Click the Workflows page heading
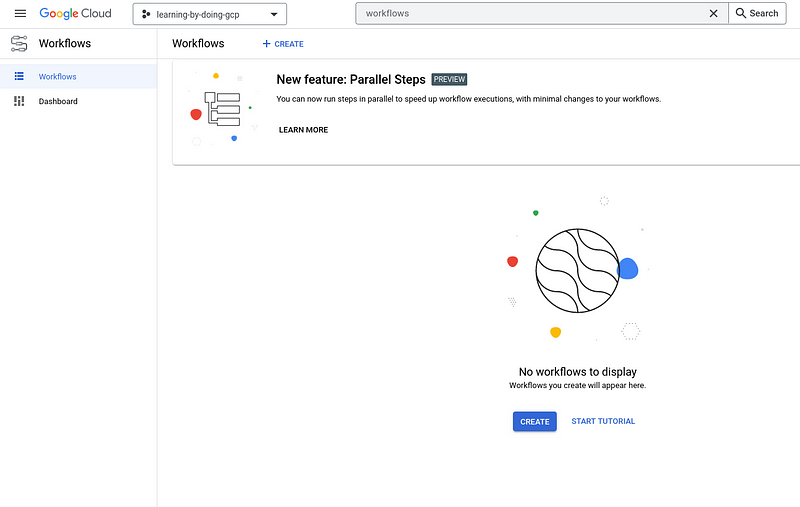800x507 pixels. click(x=198, y=43)
